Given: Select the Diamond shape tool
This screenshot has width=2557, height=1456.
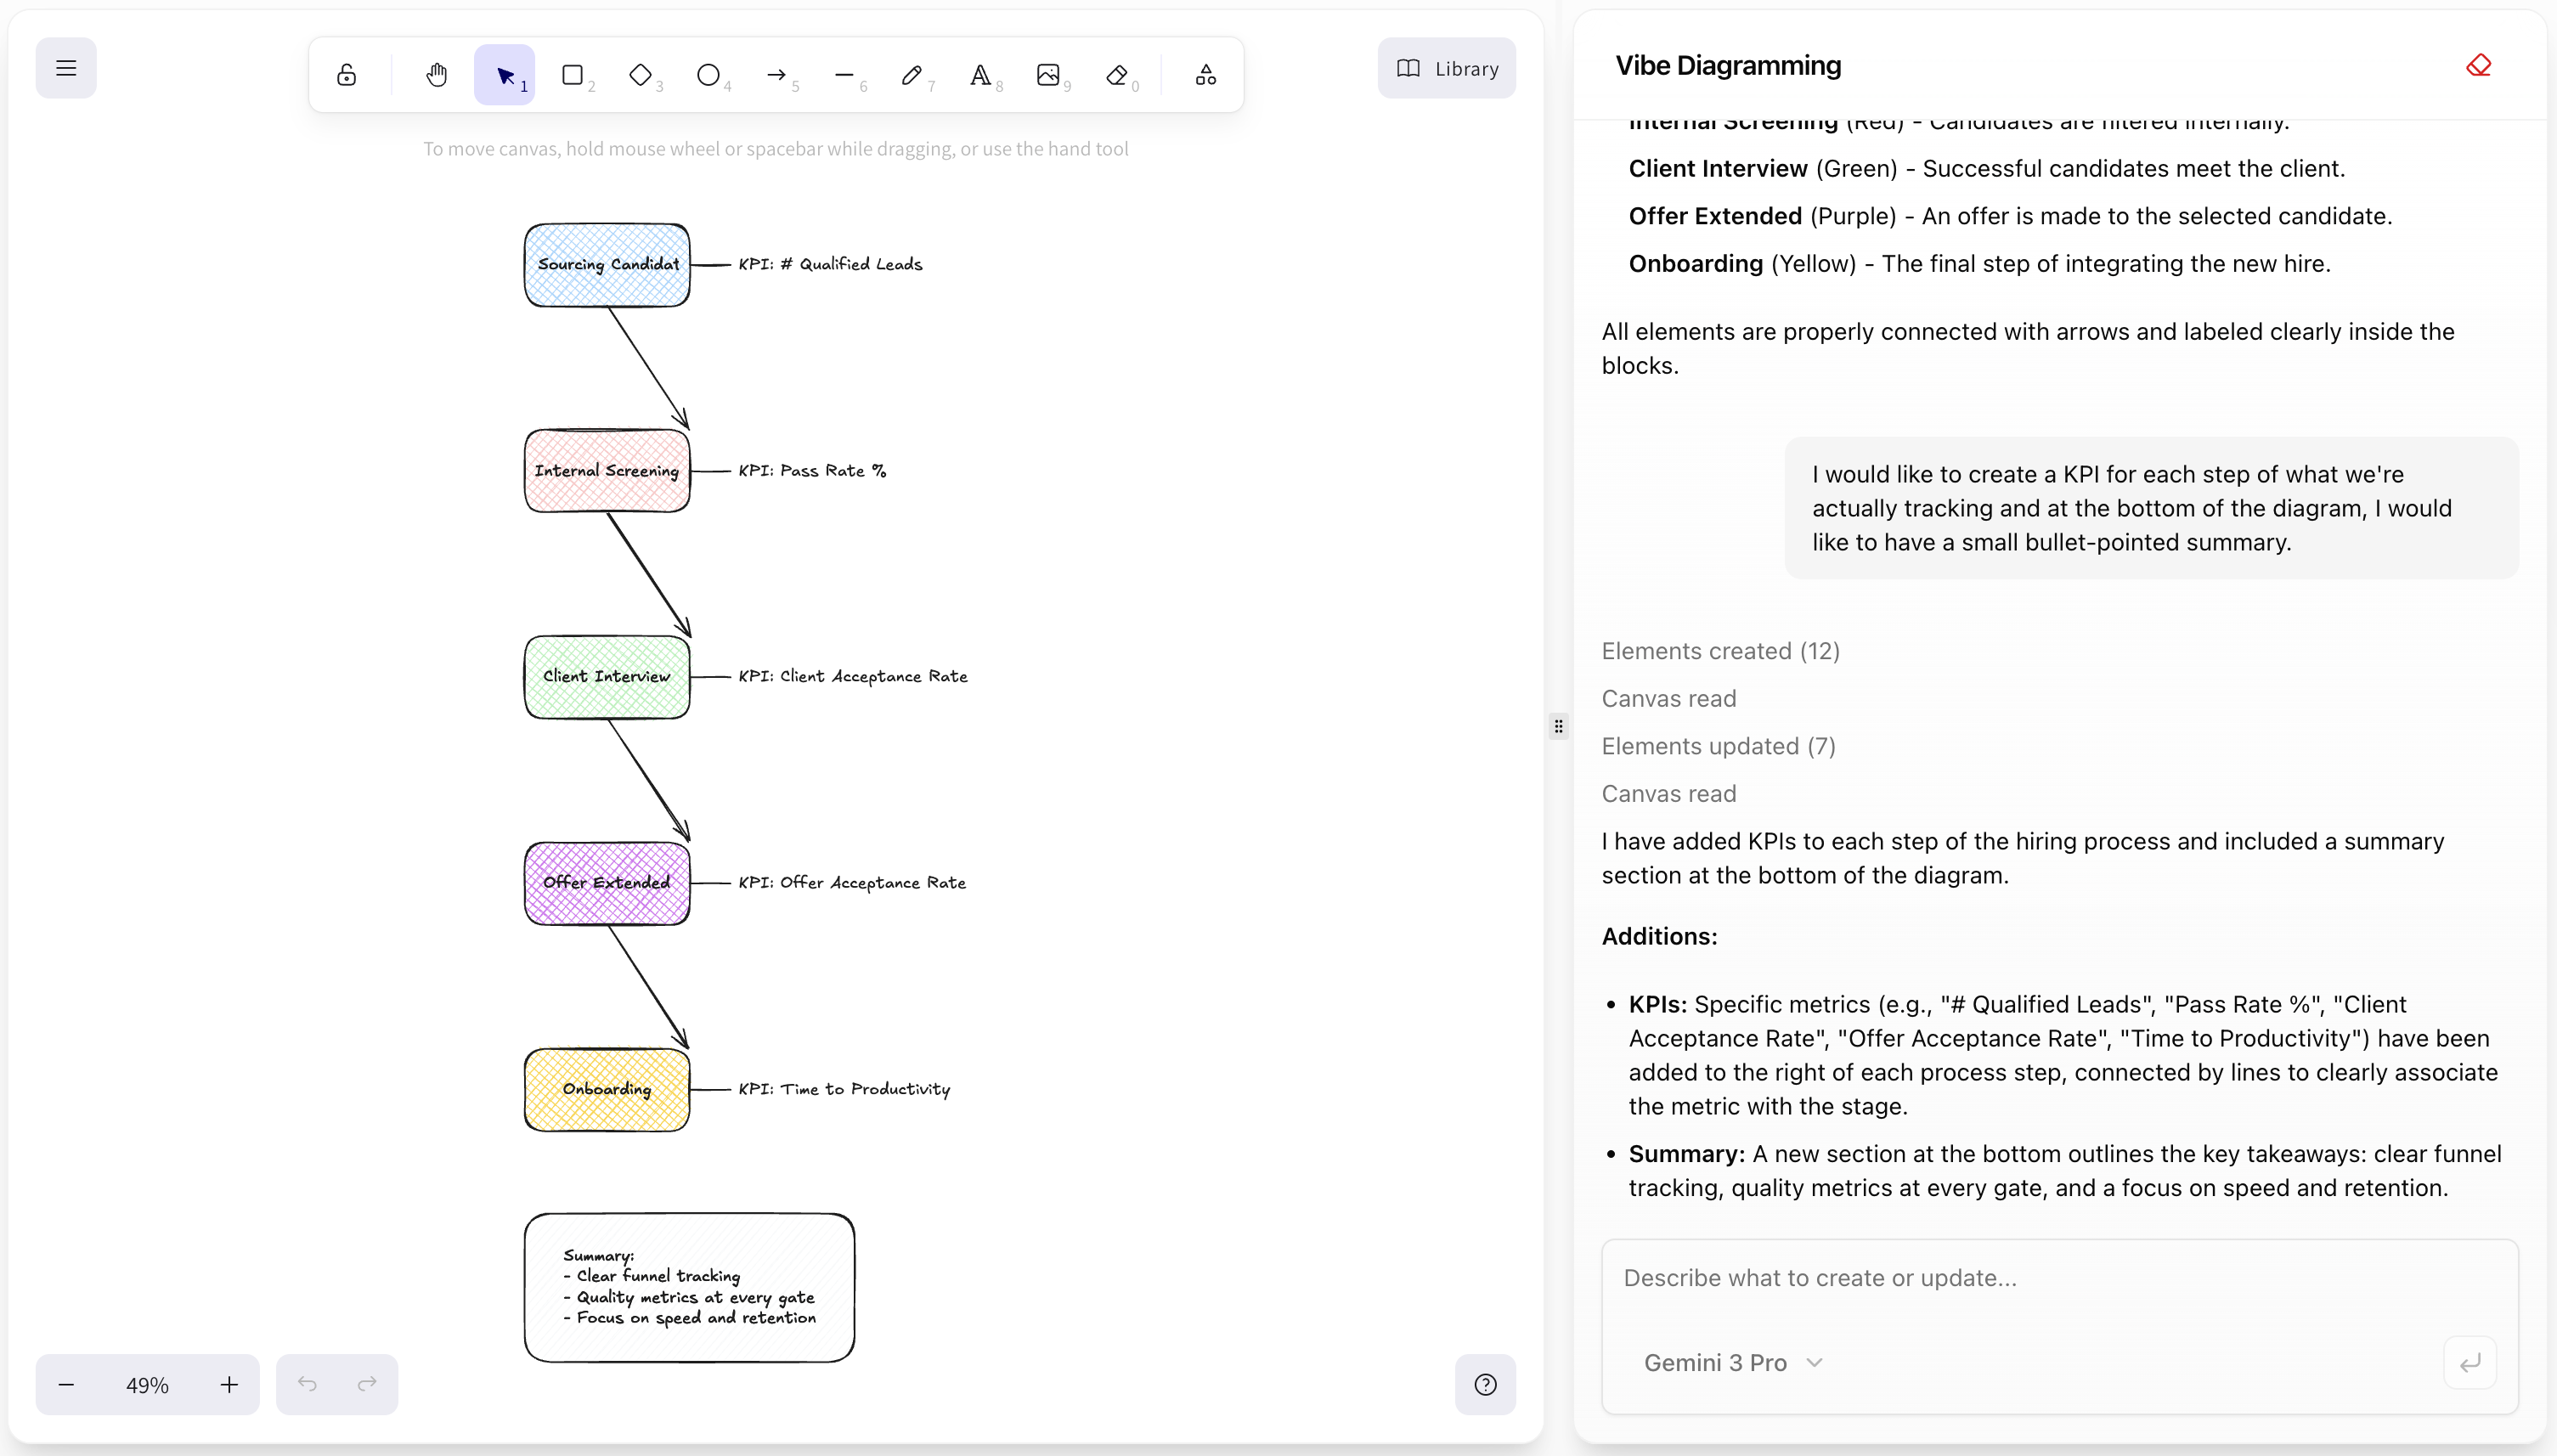Looking at the screenshot, I should point(641,75).
